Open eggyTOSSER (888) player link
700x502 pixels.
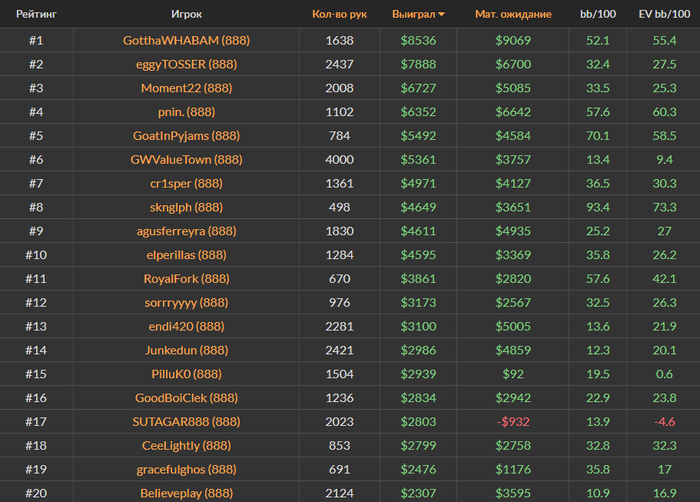[186, 64]
